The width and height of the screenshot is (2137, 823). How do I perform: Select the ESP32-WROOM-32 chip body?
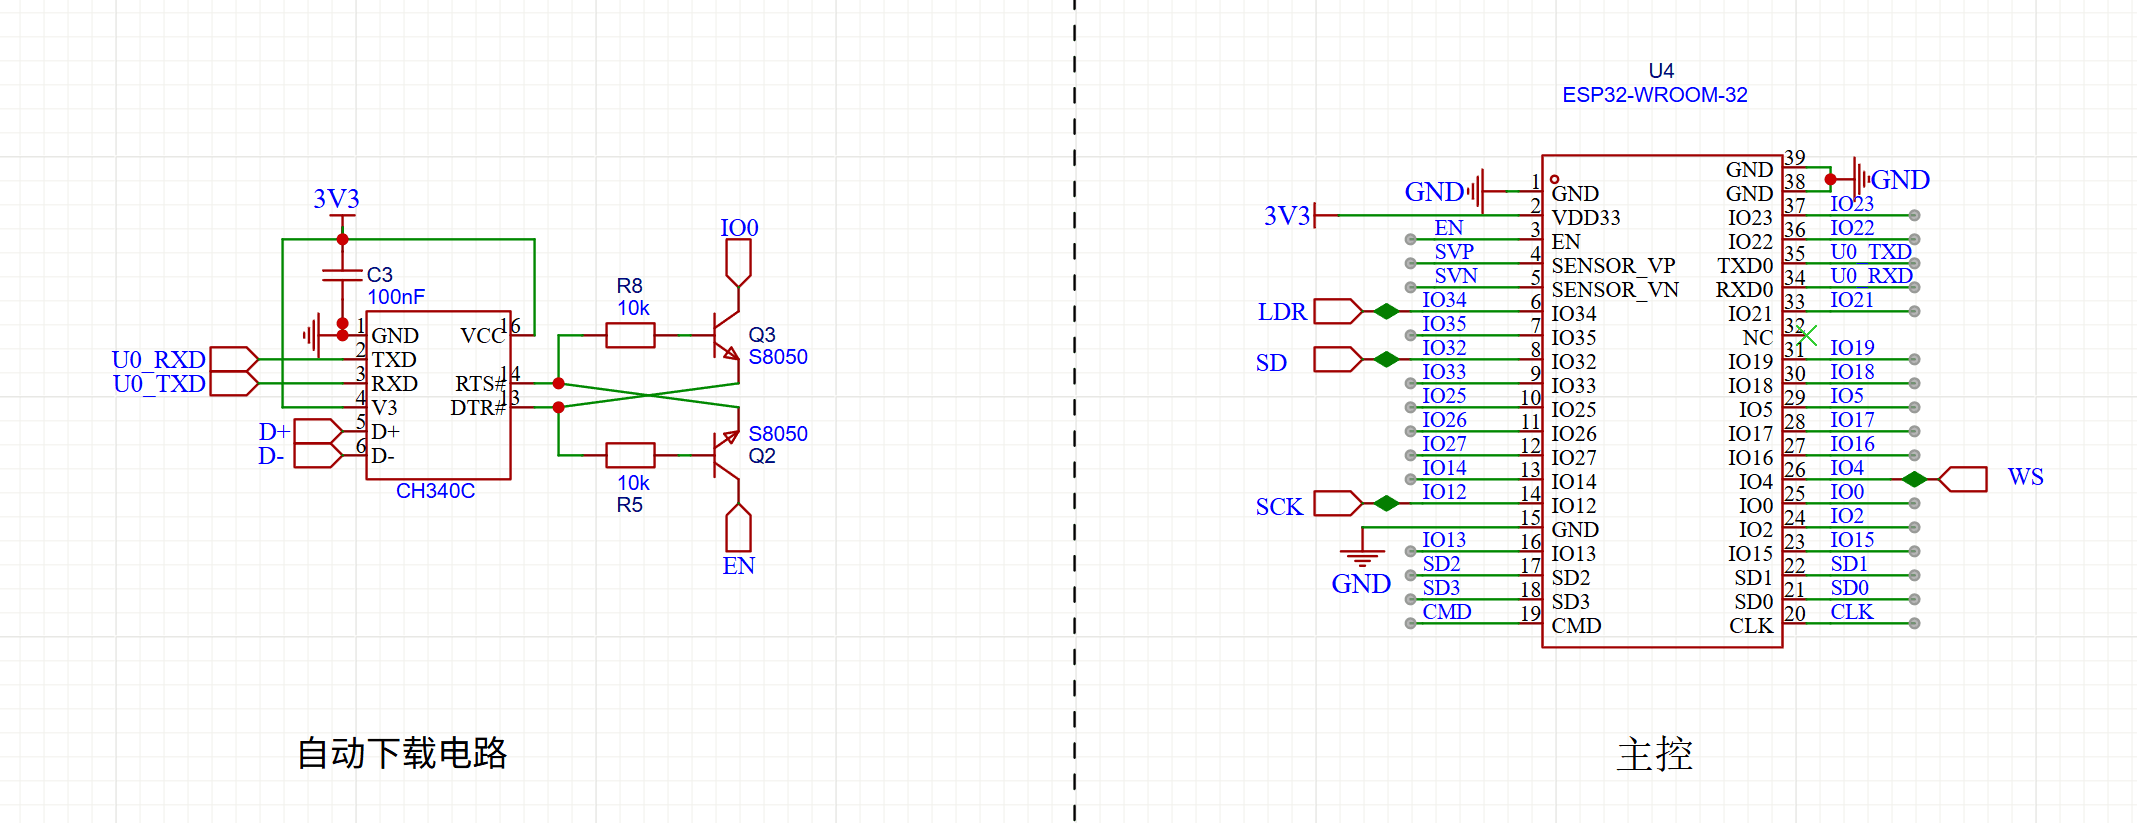[x=1662, y=401]
